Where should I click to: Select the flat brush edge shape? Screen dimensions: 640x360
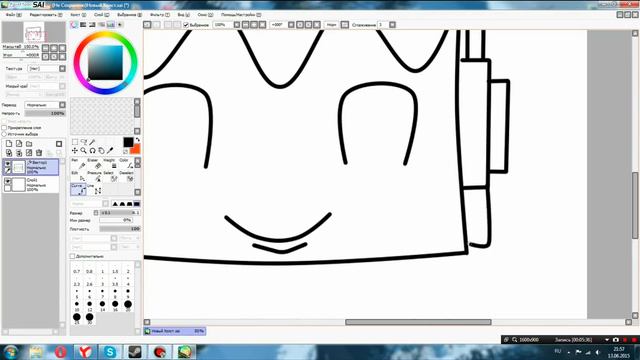click(x=137, y=204)
